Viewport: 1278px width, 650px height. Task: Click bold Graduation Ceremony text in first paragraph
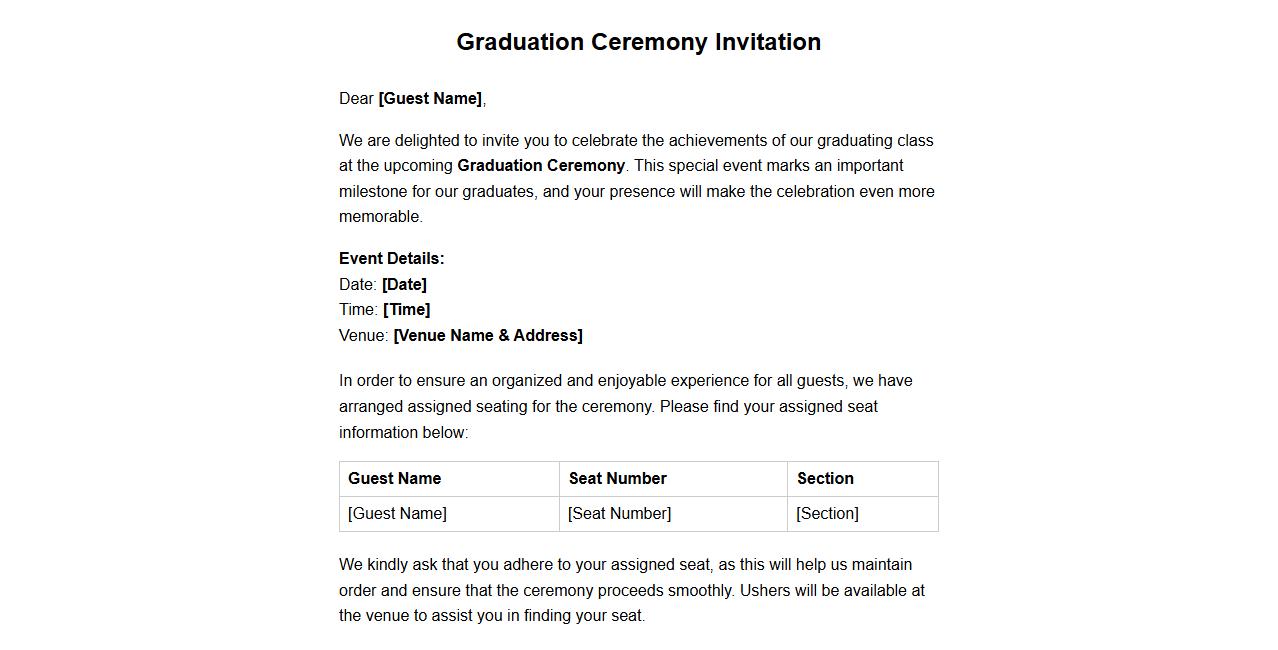(541, 166)
